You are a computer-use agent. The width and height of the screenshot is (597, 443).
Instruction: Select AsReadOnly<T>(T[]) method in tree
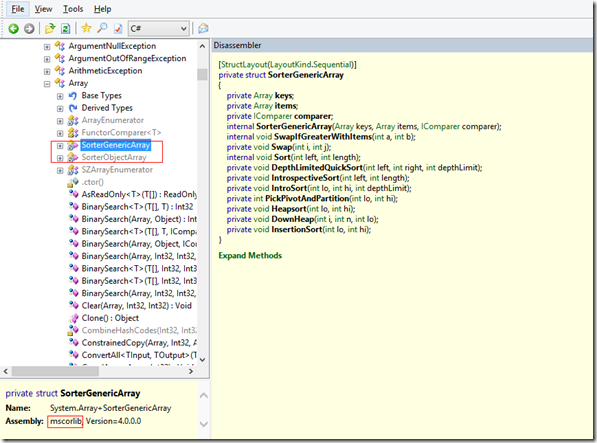[139, 194]
